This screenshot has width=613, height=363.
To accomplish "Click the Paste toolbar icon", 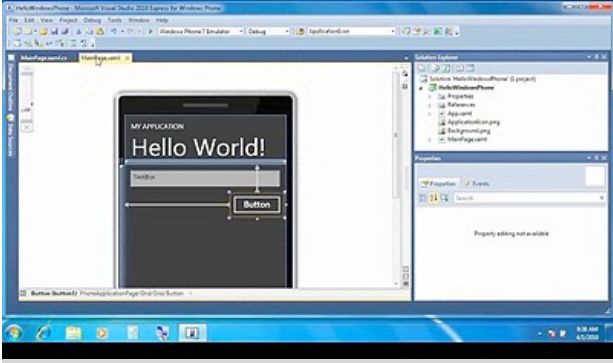I will (100, 31).
